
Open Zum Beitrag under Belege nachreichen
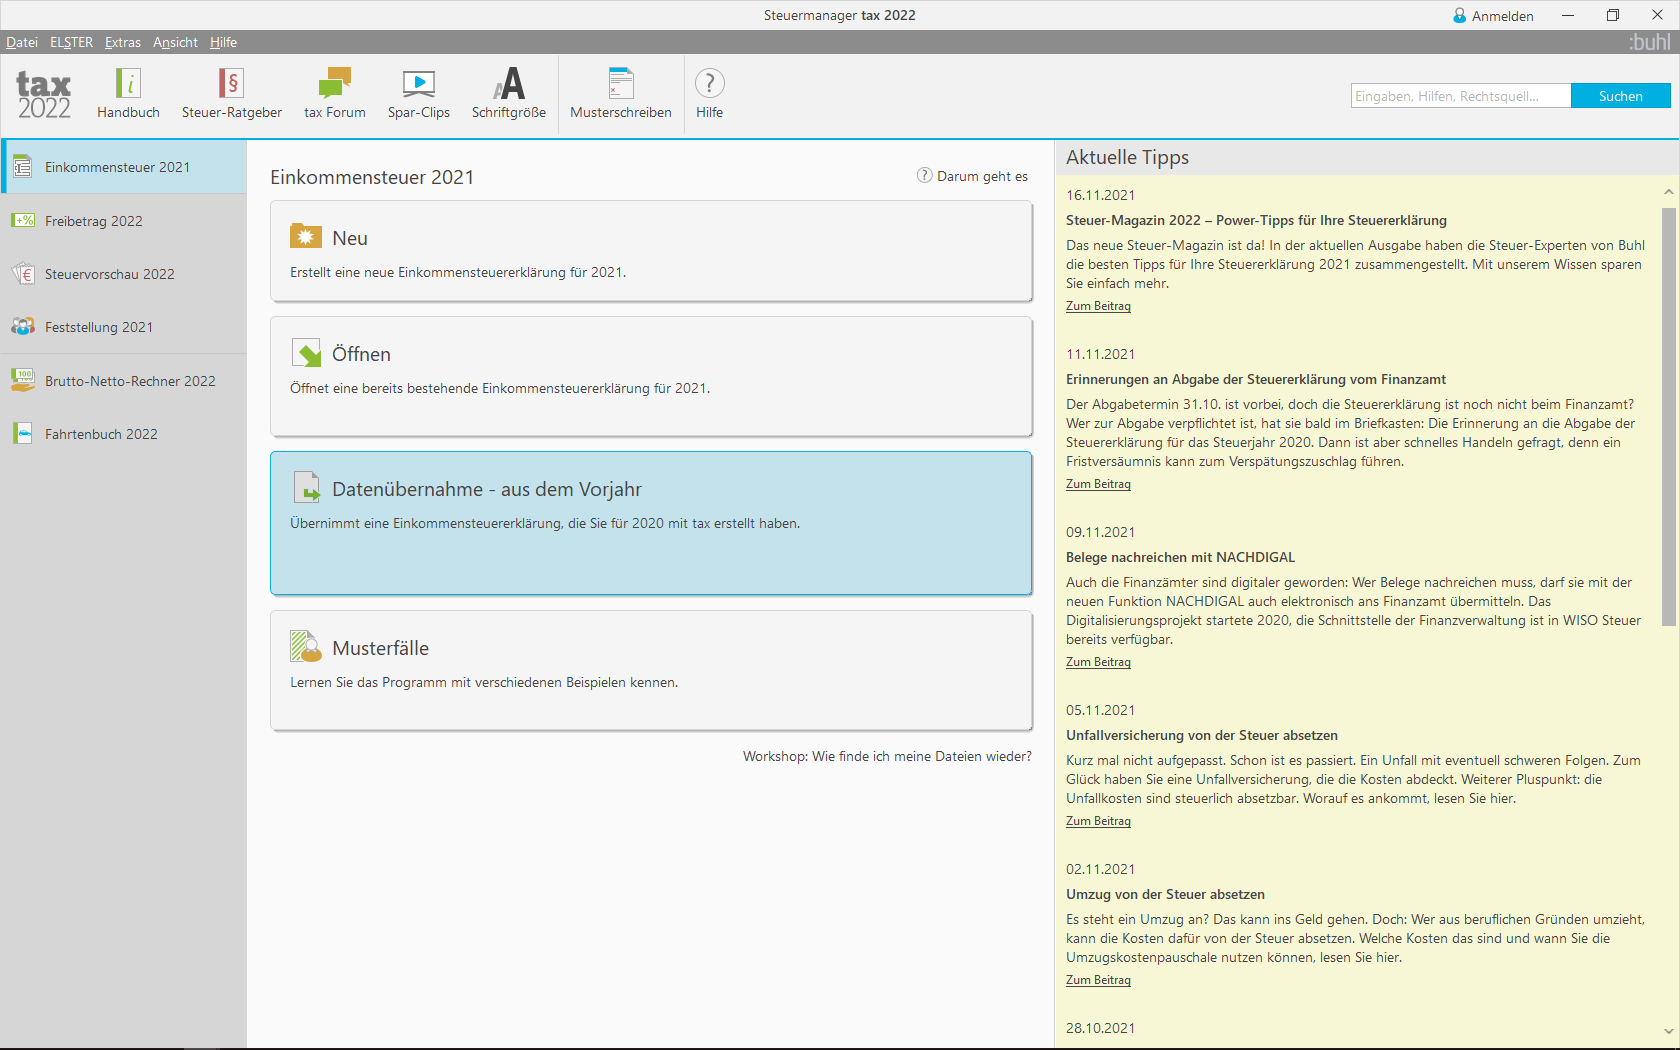[x=1098, y=662]
